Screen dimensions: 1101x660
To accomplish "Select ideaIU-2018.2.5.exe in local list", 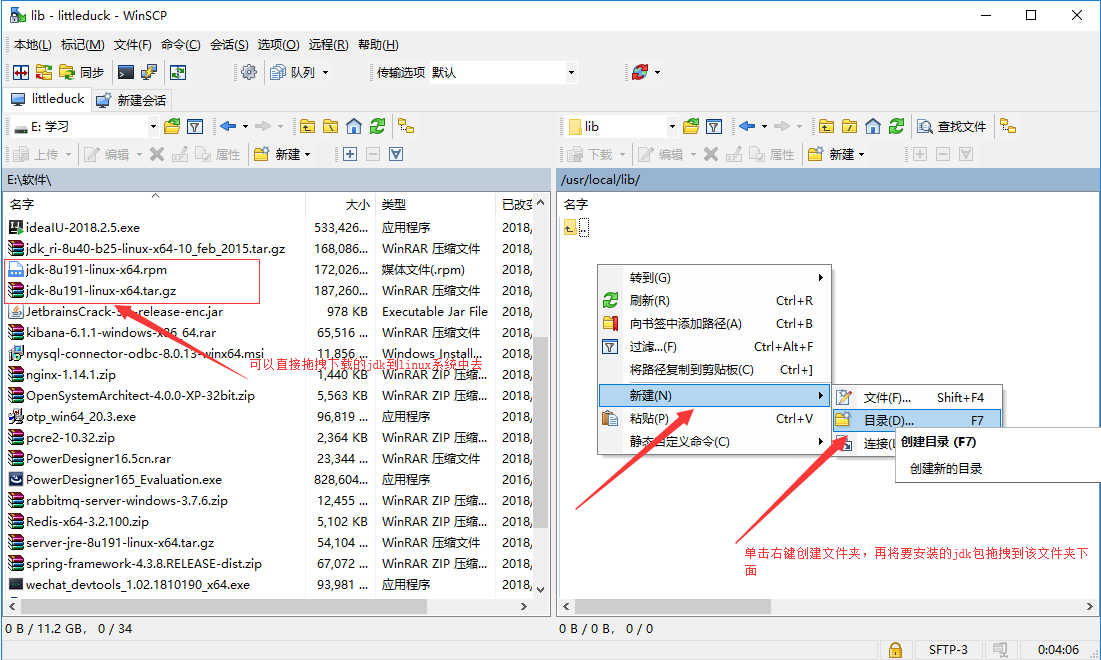I will pos(83,227).
